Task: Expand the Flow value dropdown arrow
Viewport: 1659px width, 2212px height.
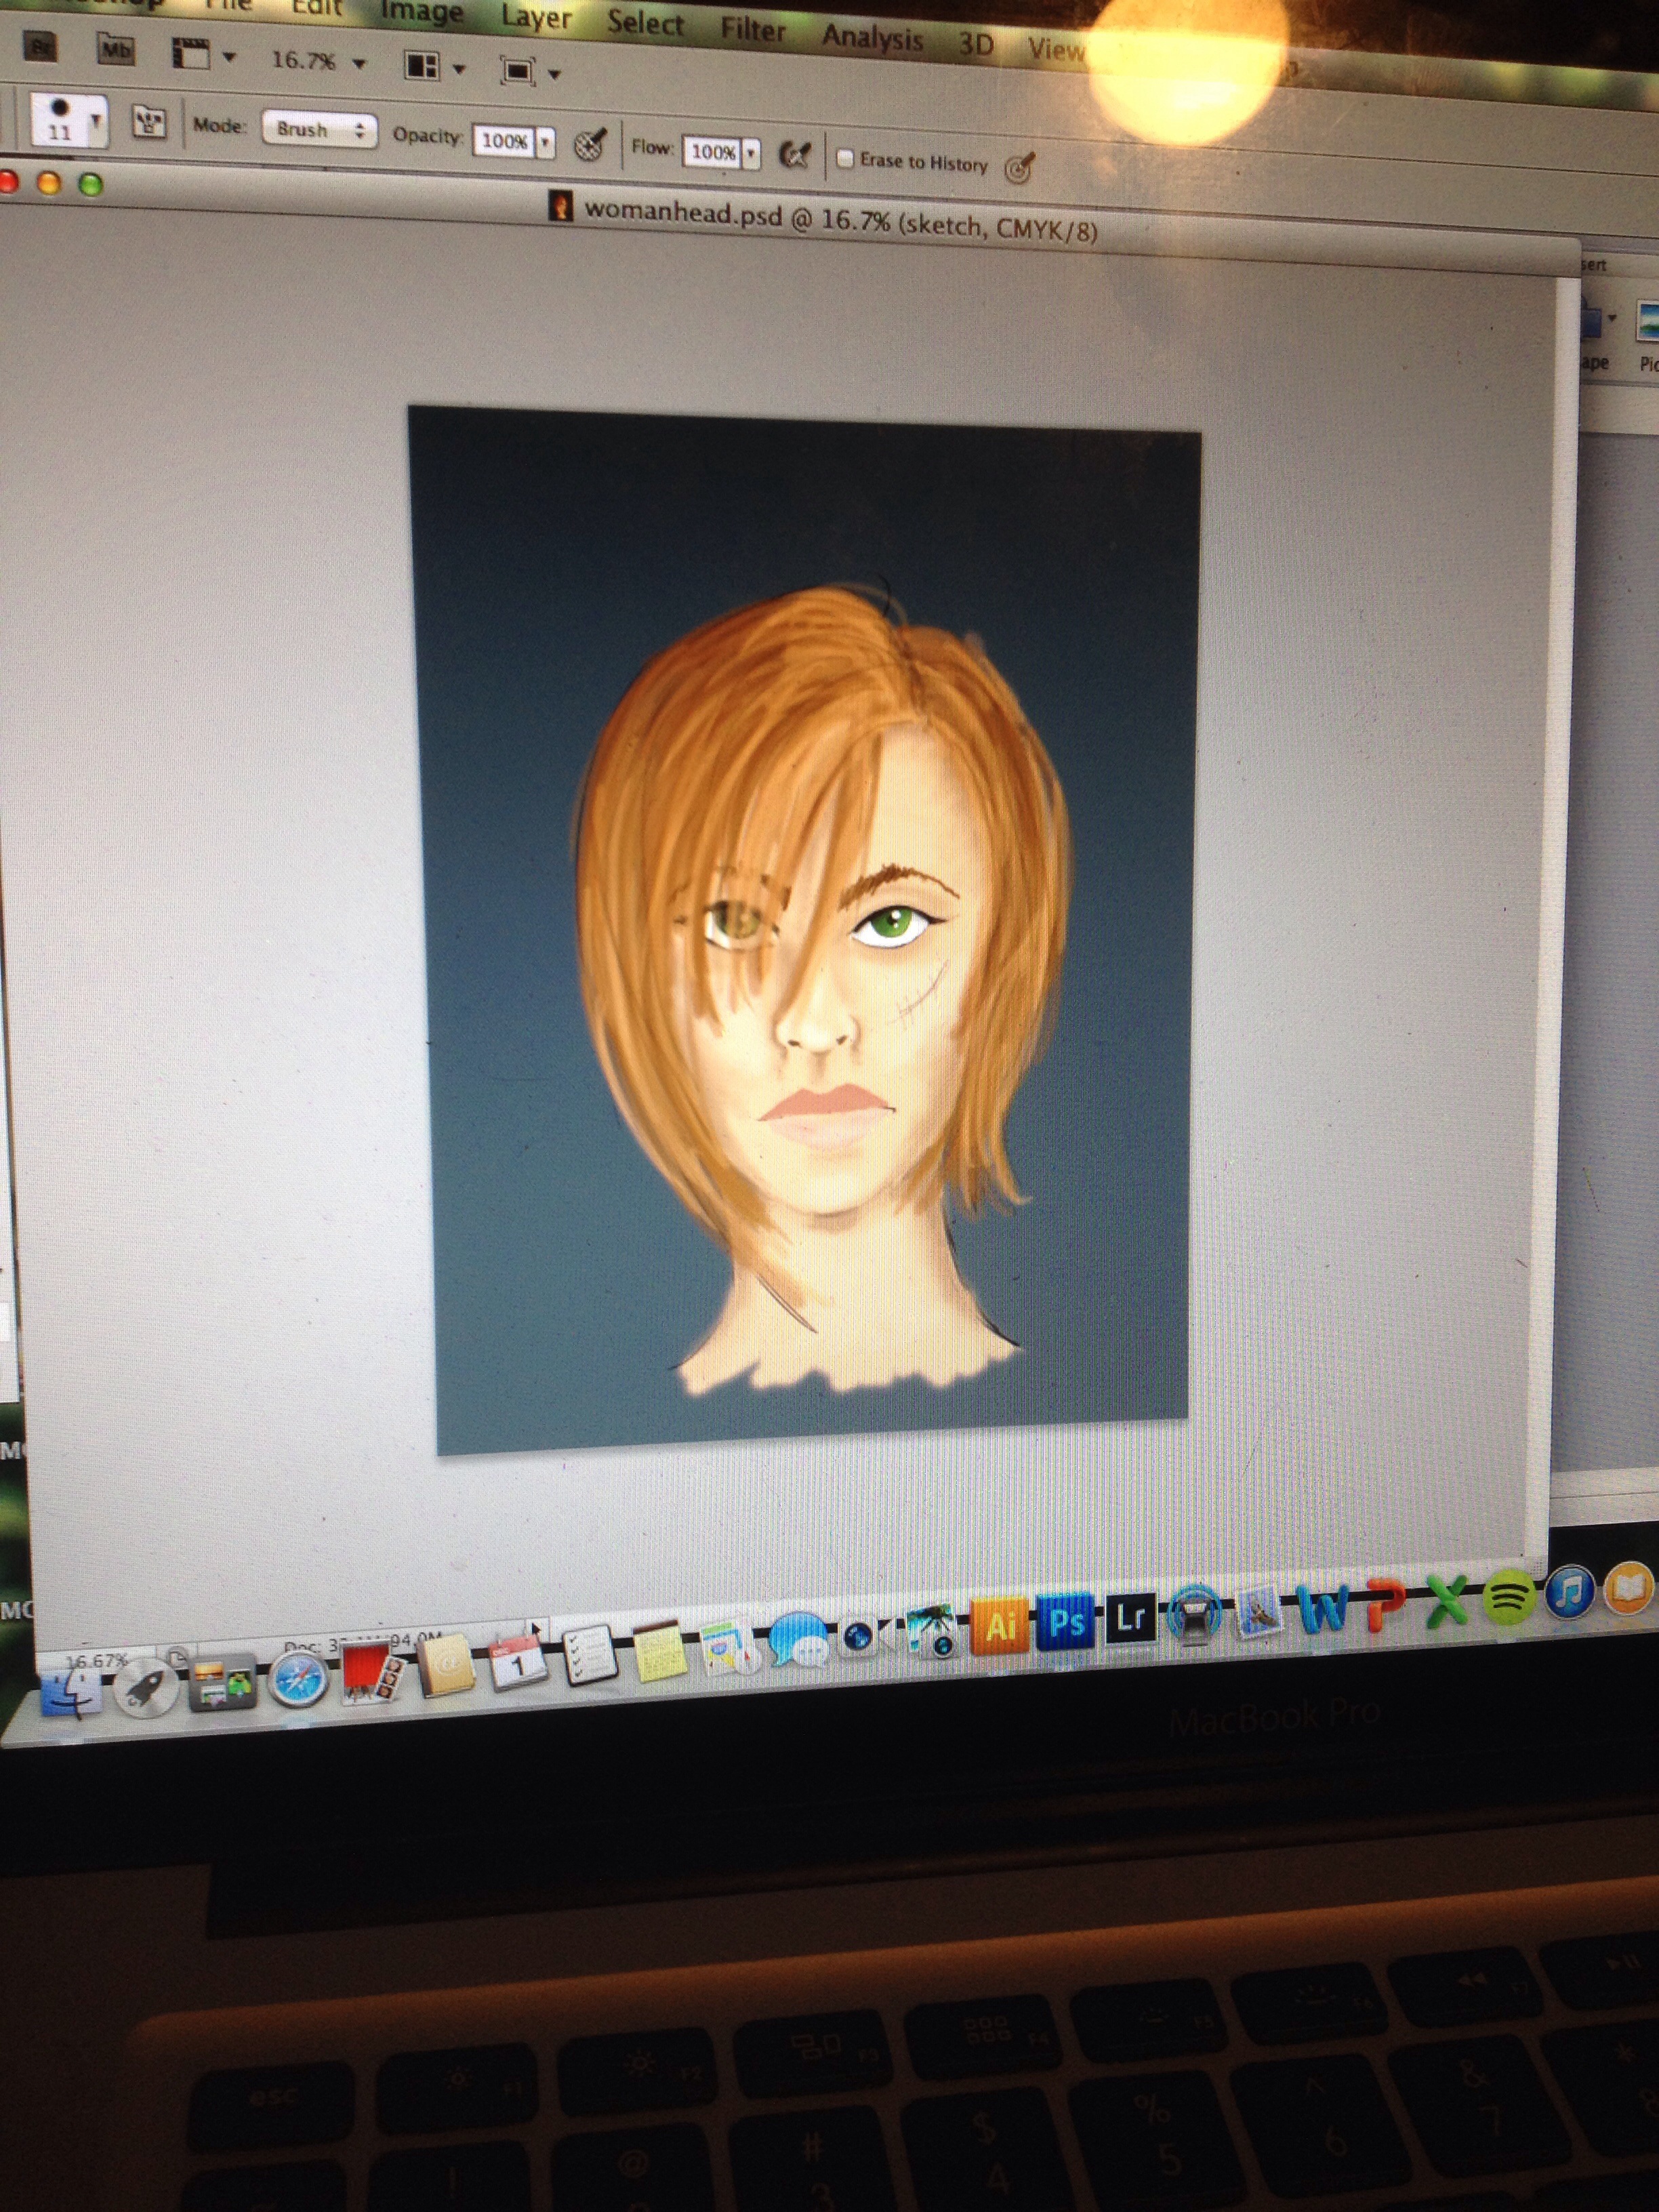Action: pos(752,153)
